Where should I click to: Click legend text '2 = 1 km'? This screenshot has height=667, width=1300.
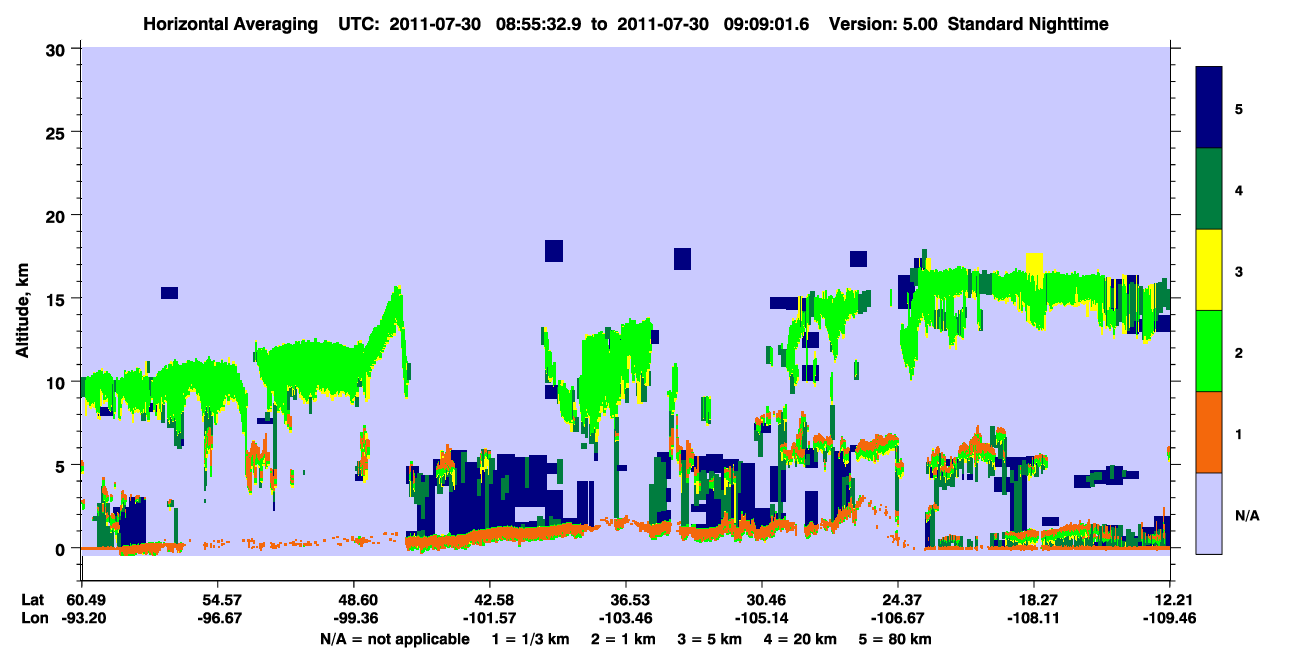(622, 639)
